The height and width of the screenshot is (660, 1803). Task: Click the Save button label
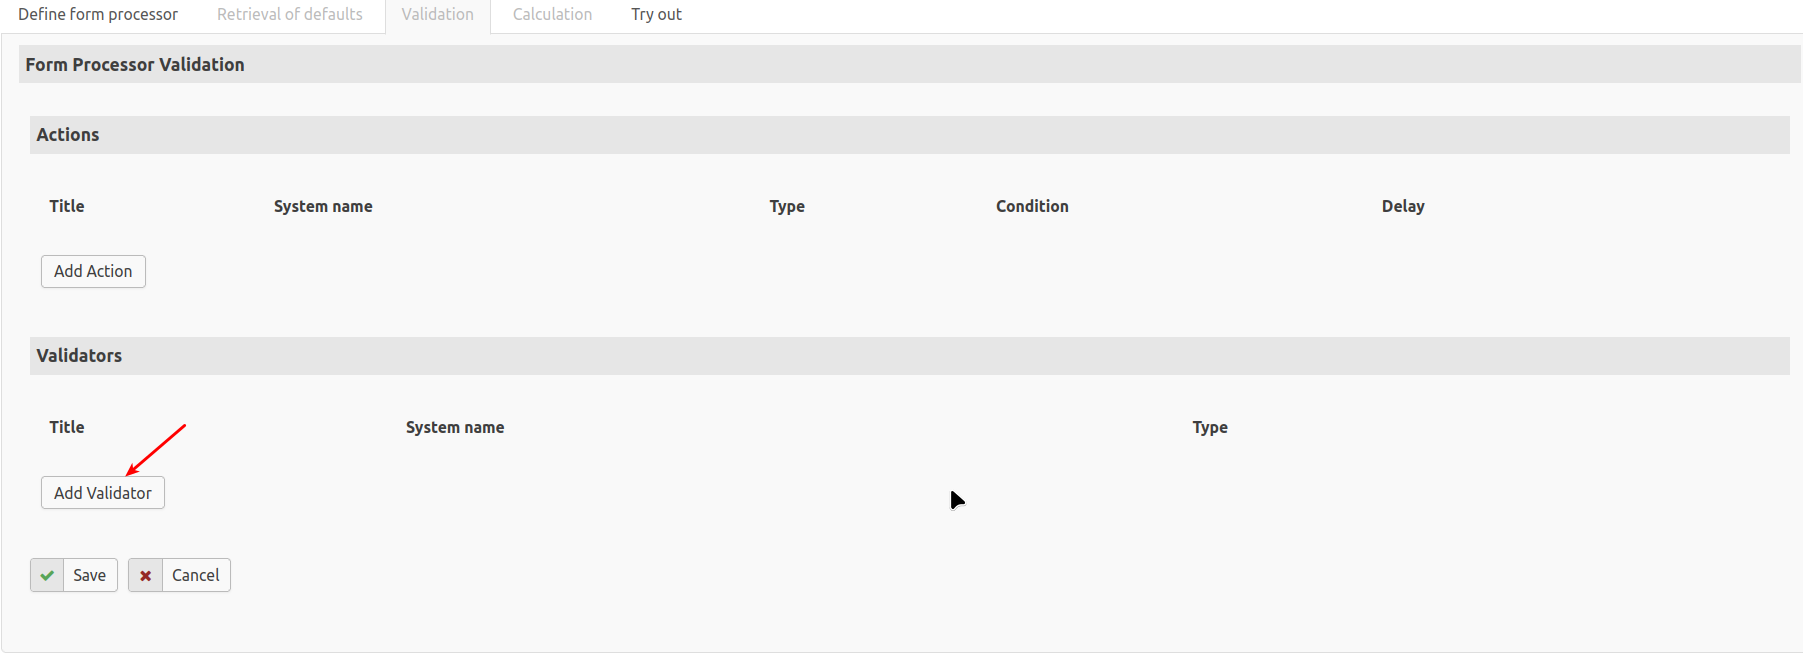point(89,575)
